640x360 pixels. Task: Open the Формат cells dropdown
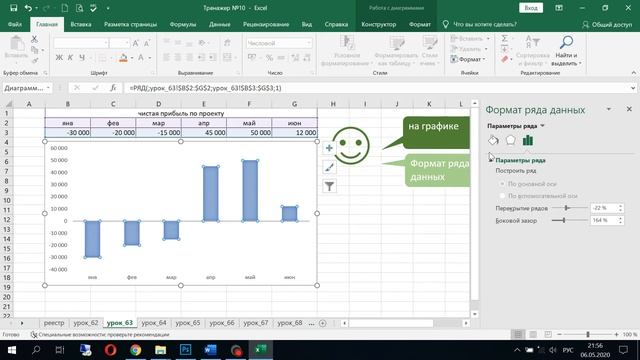click(468, 59)
